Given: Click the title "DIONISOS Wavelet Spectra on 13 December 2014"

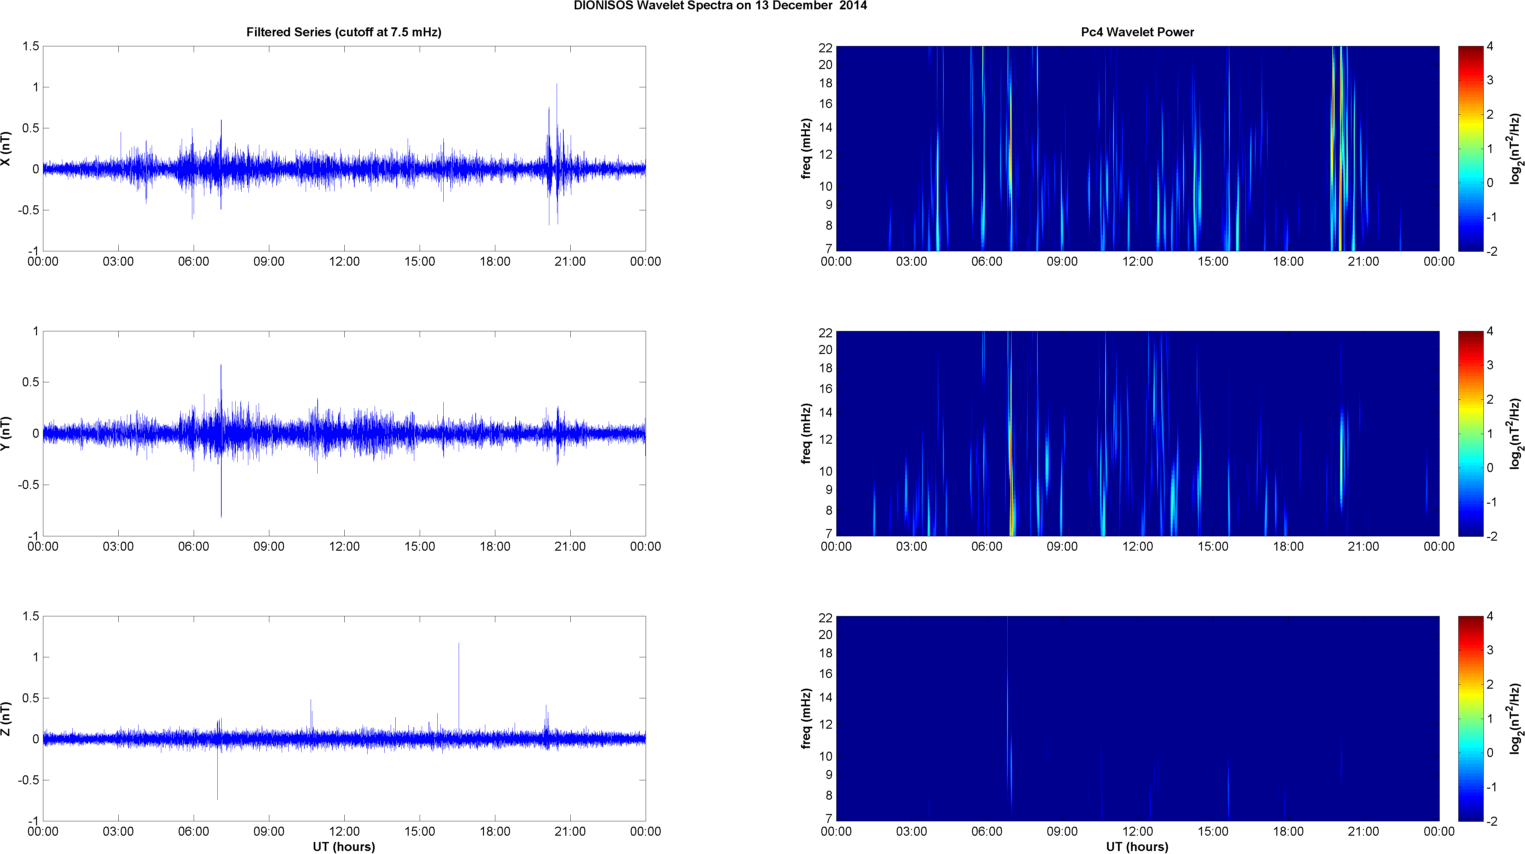Looking at the screenshot, I should [720, 6].
